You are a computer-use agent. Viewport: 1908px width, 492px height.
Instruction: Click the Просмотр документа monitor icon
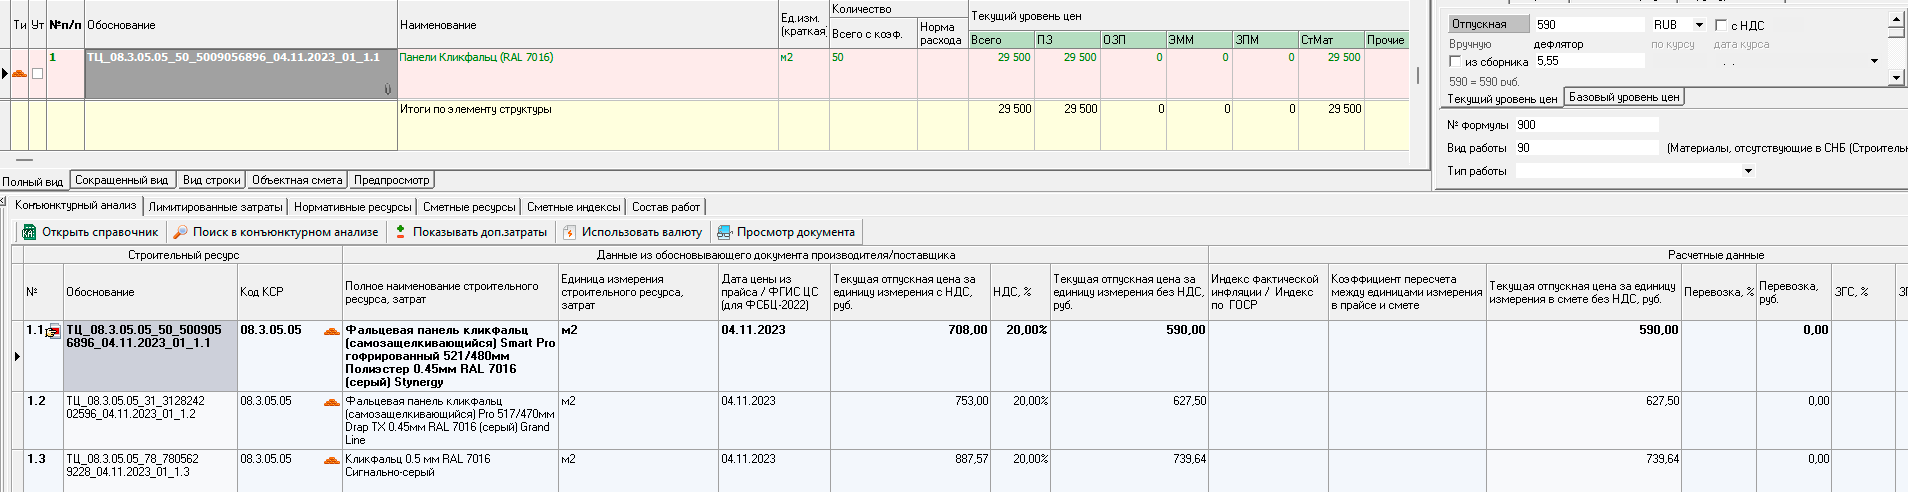[x=725, y=232]
